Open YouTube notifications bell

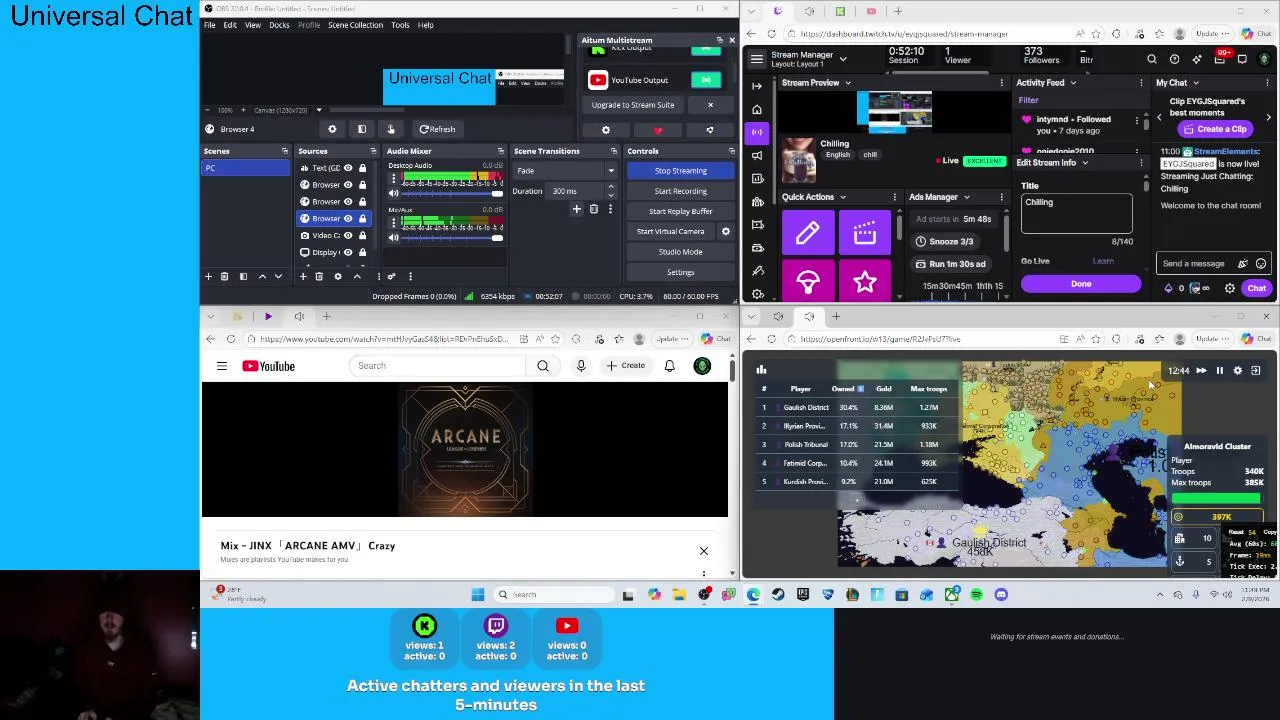669,366
